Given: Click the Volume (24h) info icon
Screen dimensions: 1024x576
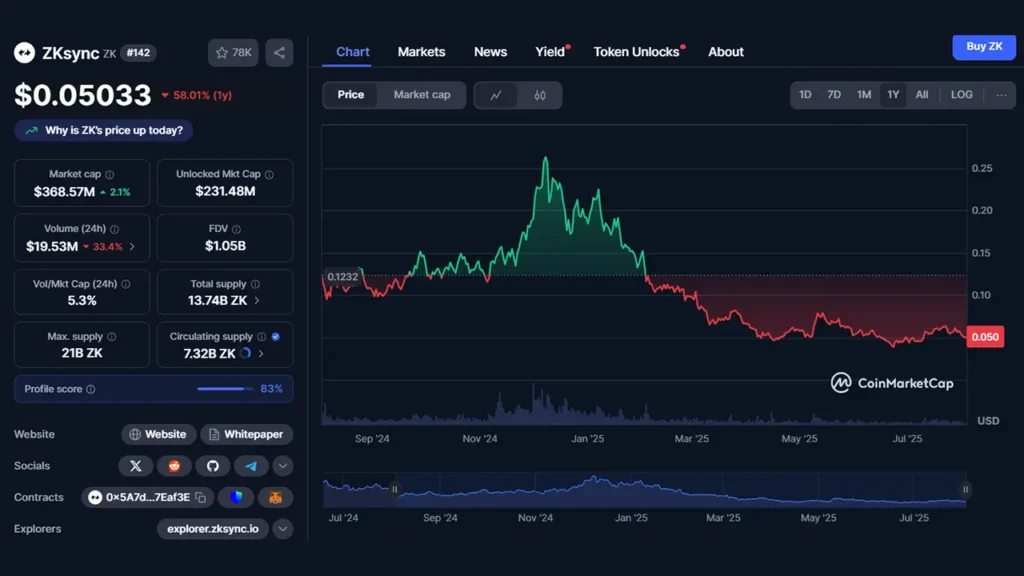Looking at the screenshot, I should [114, 229].
